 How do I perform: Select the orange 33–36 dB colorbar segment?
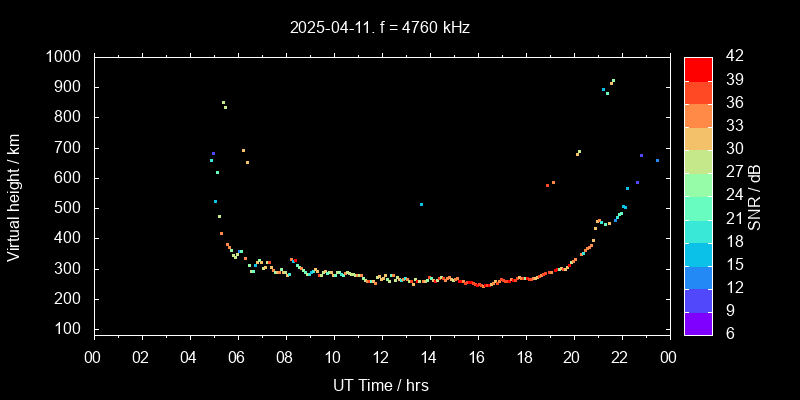pos(698,115)
